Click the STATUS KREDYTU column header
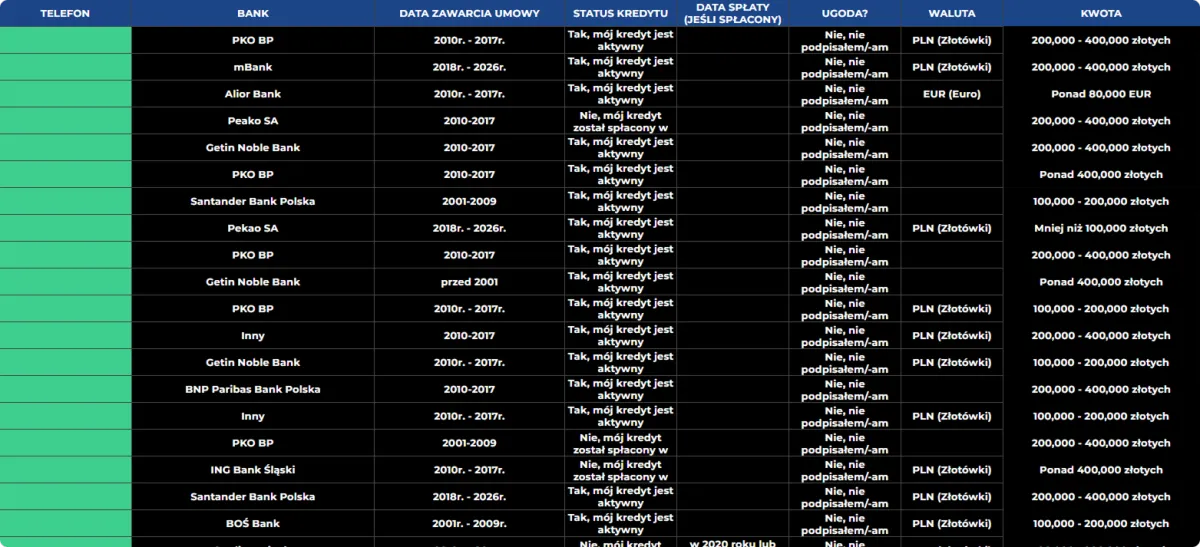The image size is (1200, 547). coord(620,13)
